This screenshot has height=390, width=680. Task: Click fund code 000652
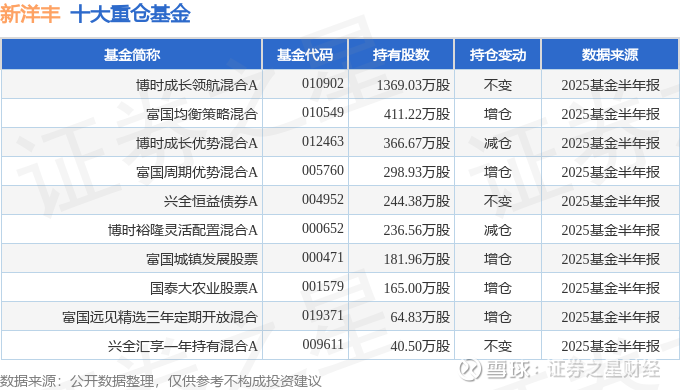coord(323,229)
